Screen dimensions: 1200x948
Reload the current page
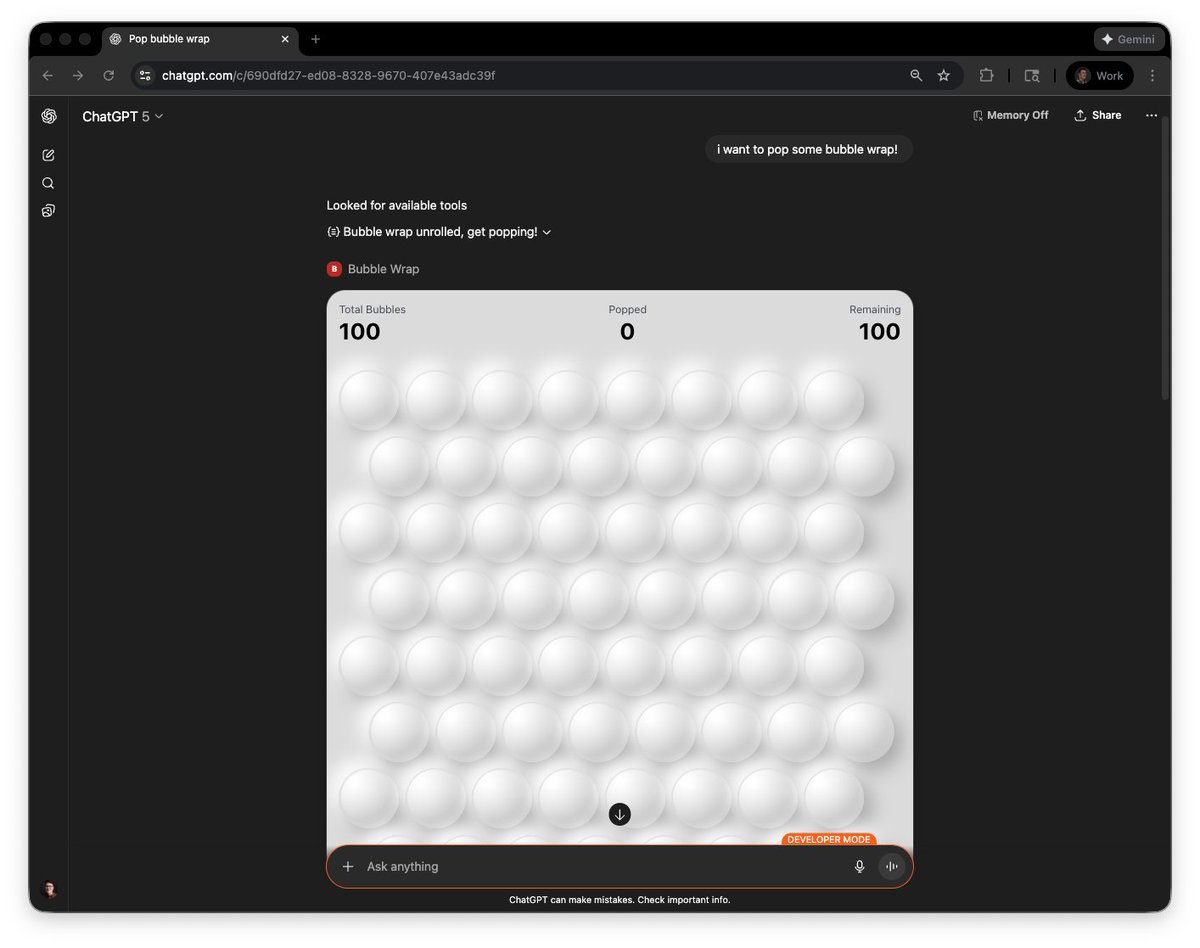pyautogui.click(x=108, y=76)
